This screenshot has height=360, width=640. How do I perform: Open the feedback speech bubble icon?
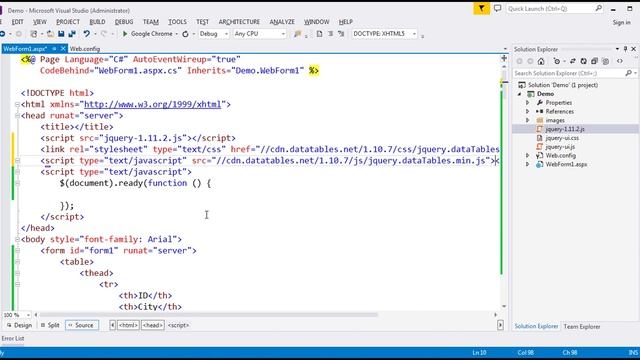(x=498, y=8)
